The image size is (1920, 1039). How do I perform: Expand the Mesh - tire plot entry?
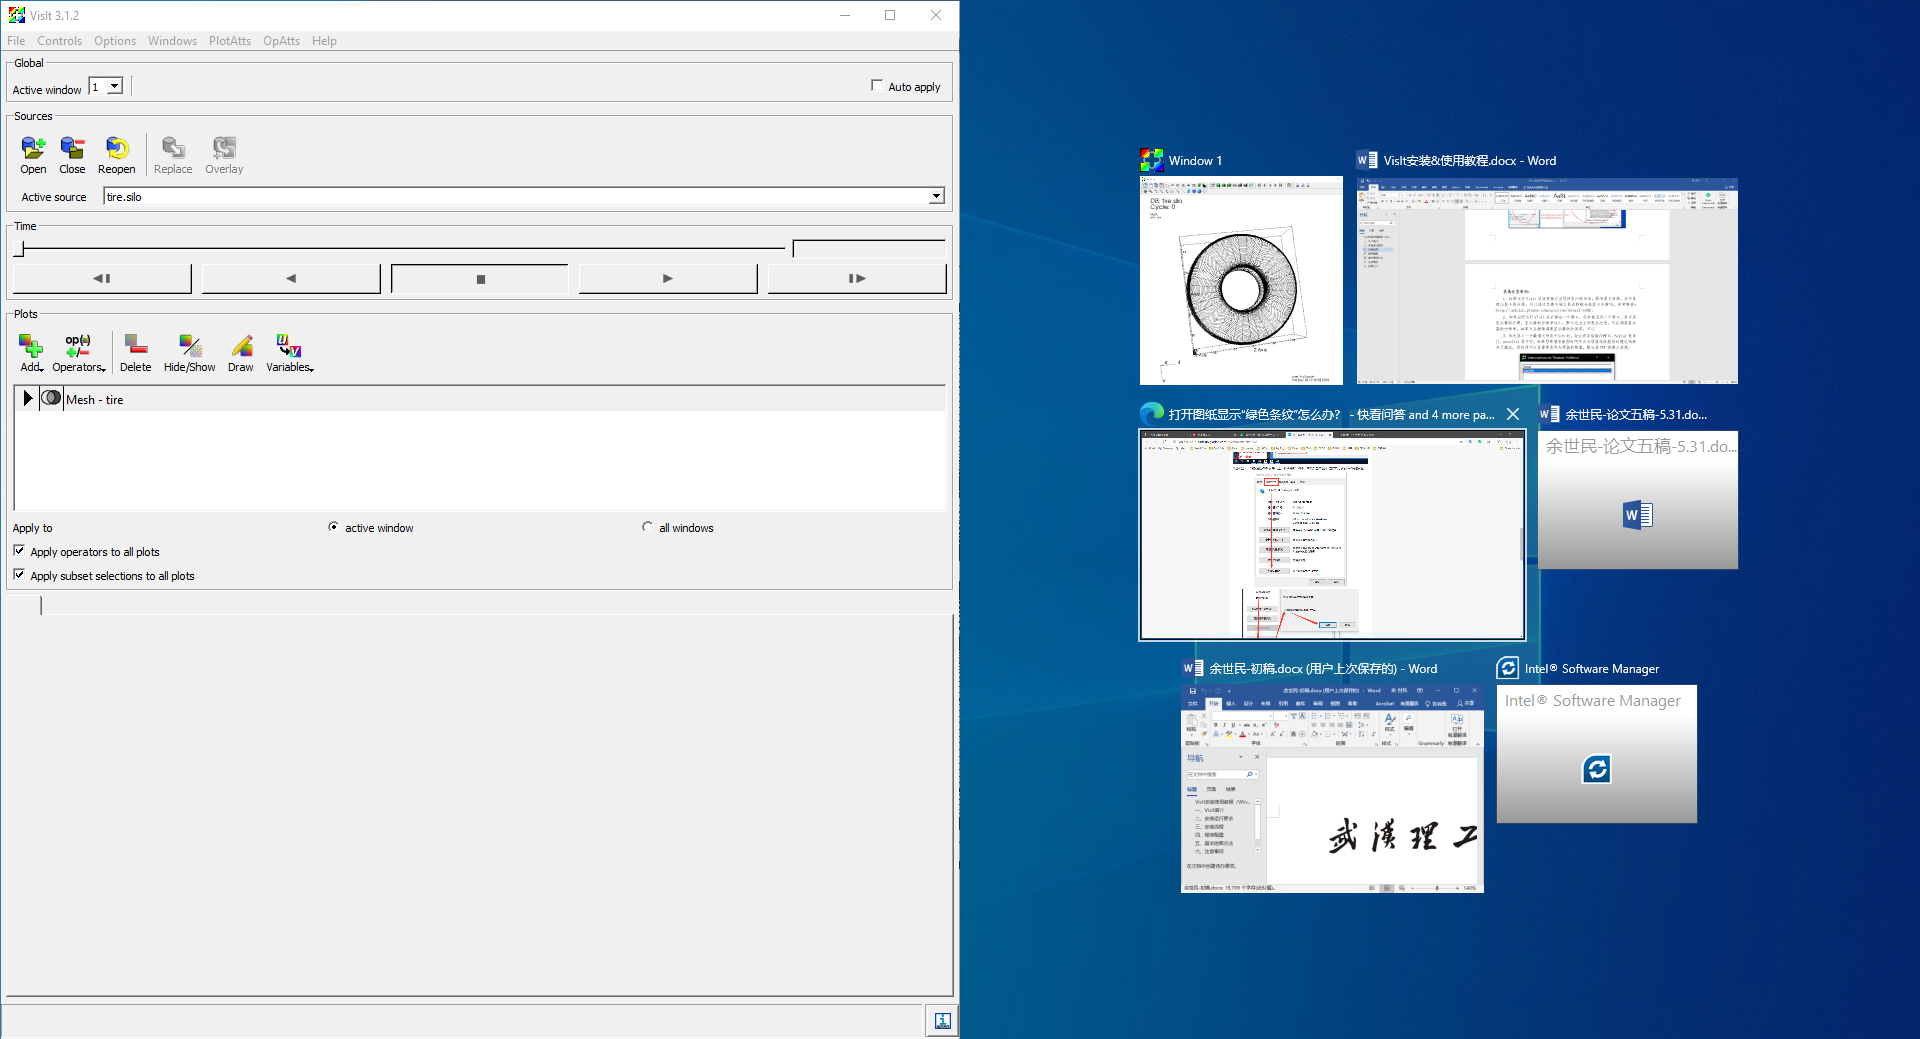pos(27,398)
